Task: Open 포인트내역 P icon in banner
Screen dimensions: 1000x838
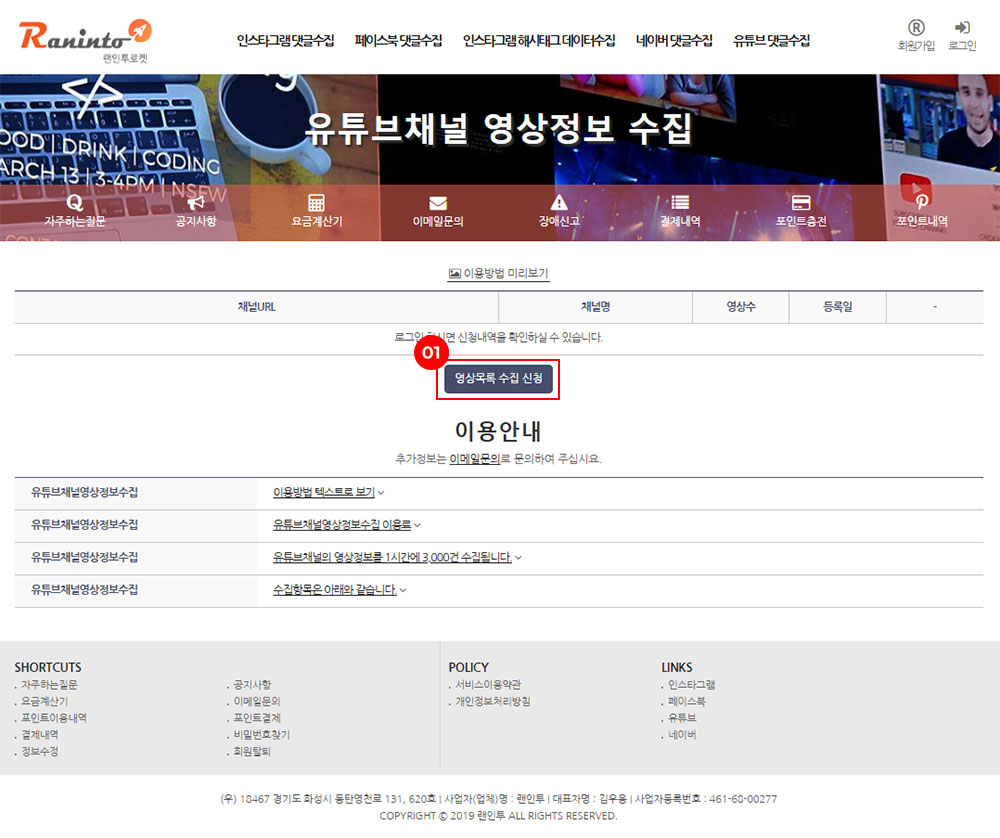Action: click(922, 203)
